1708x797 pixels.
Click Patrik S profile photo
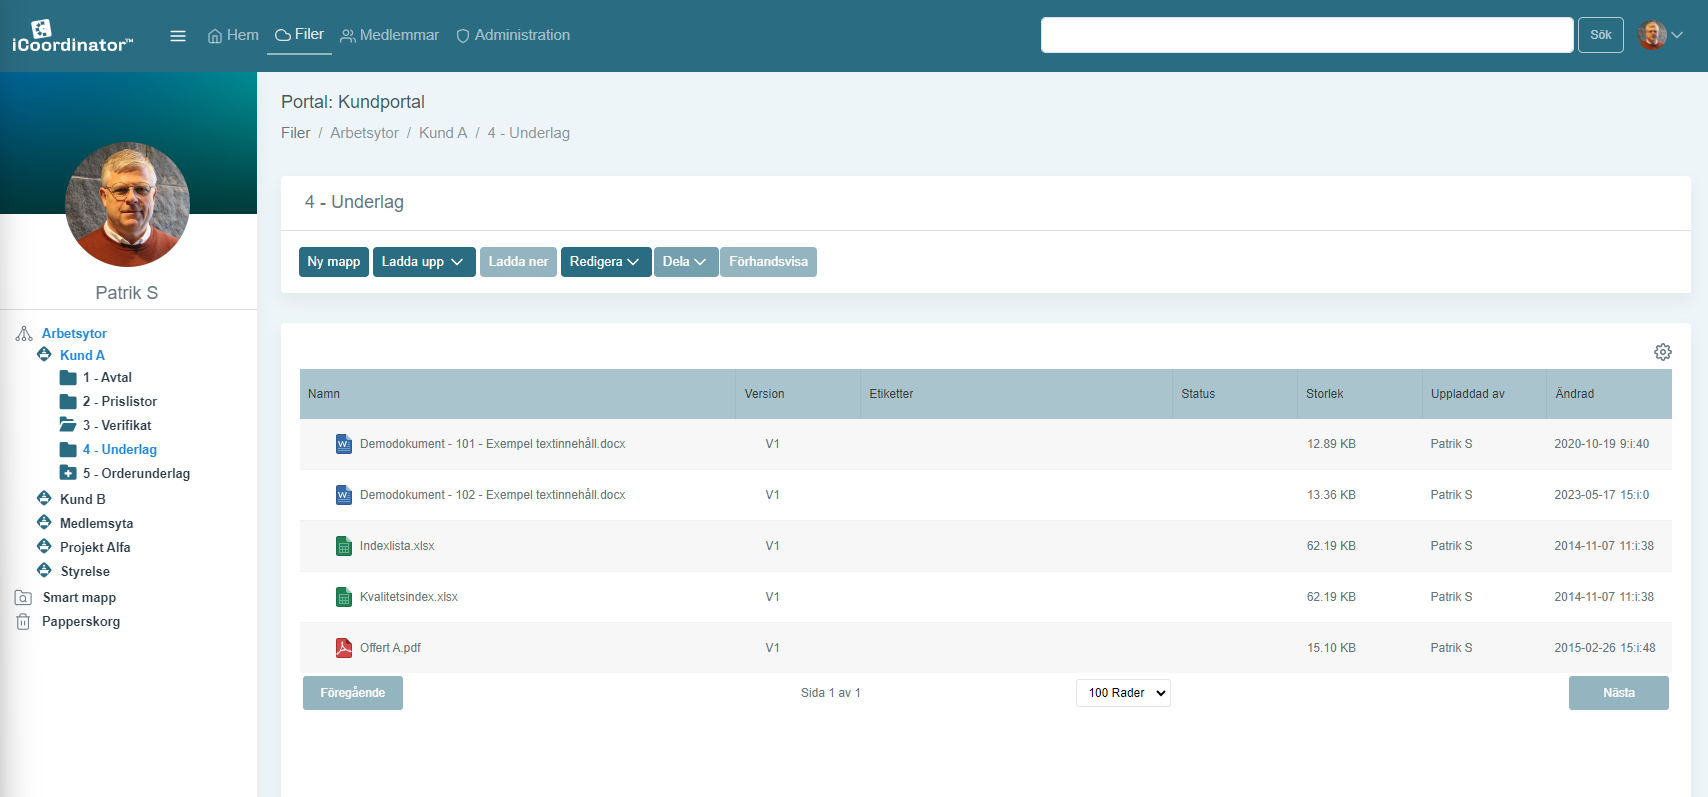pos(127,204)
